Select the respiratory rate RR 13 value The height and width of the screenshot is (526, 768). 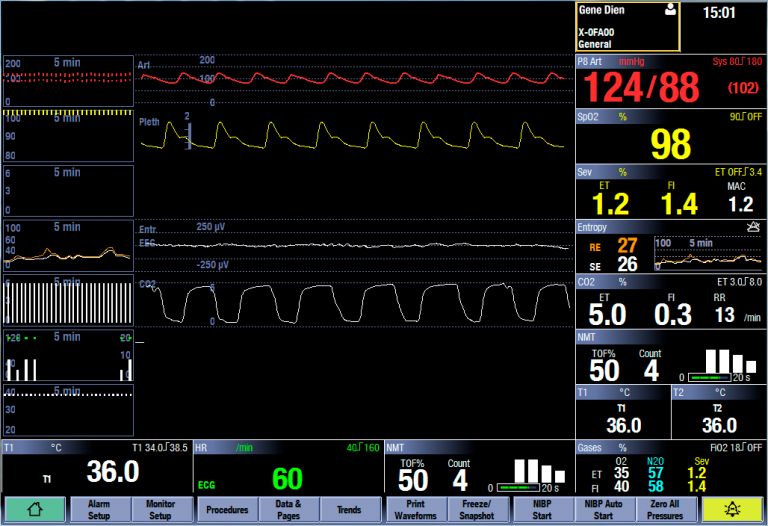[x=724, y=315]
